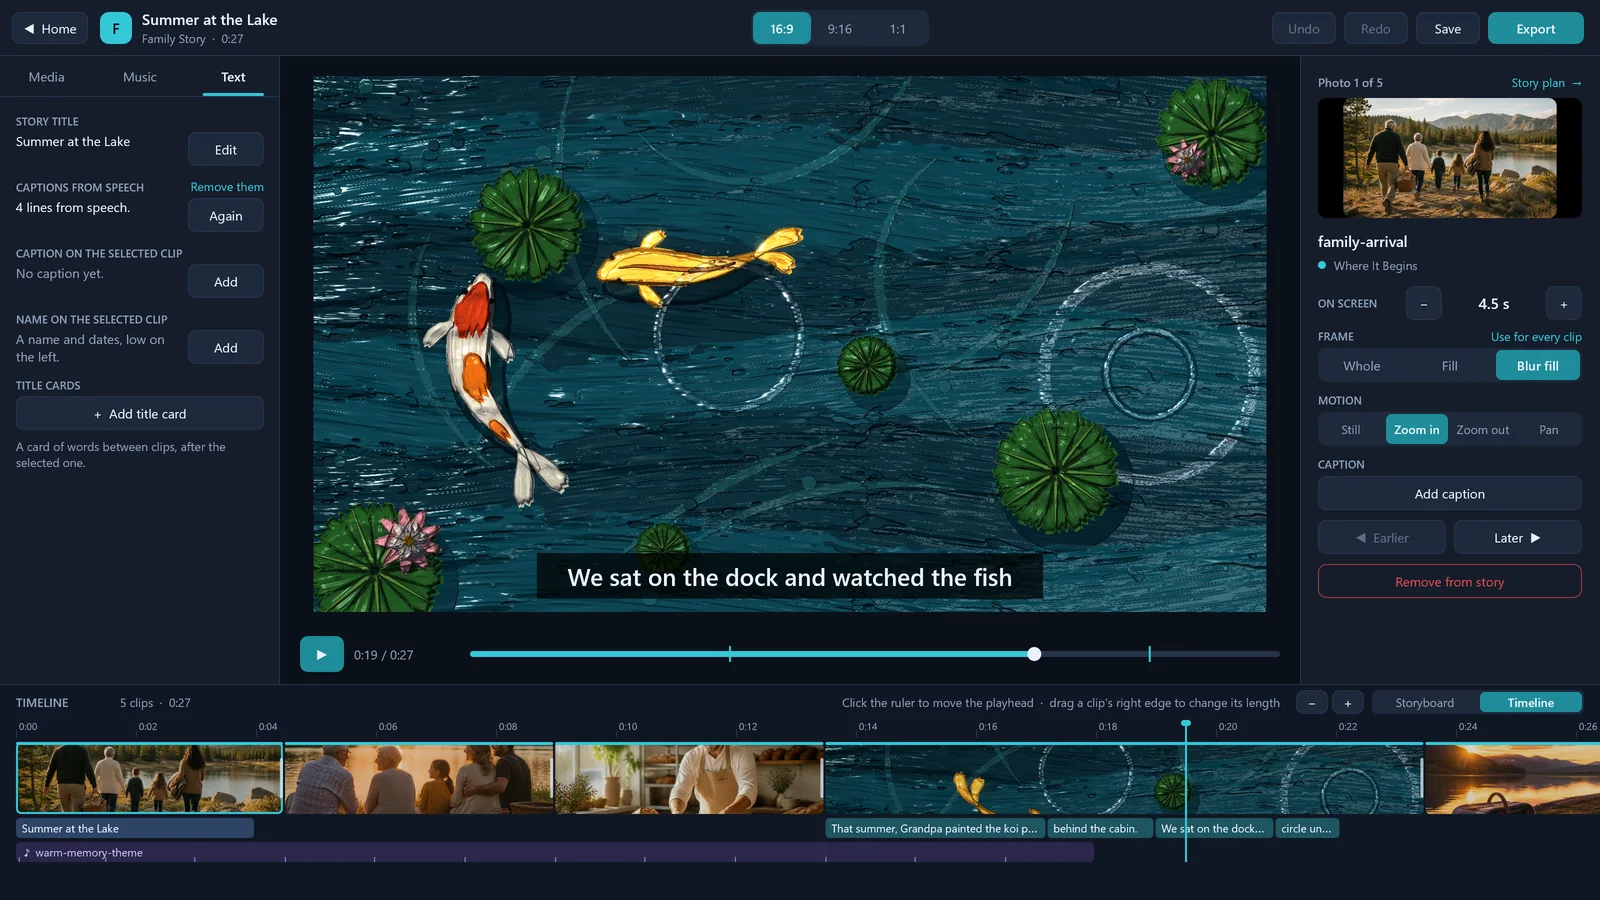This screenshot has width=1600, height=900.
Task: Set frame to Whole
Action: tap(1361, 366)
